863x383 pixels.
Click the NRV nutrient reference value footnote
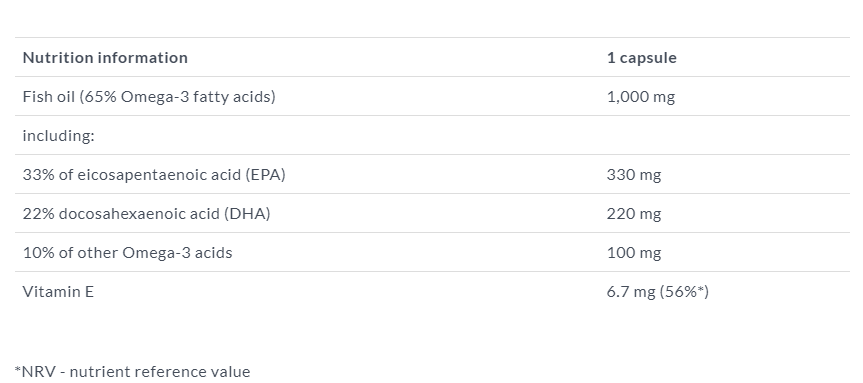coord(132,371)
